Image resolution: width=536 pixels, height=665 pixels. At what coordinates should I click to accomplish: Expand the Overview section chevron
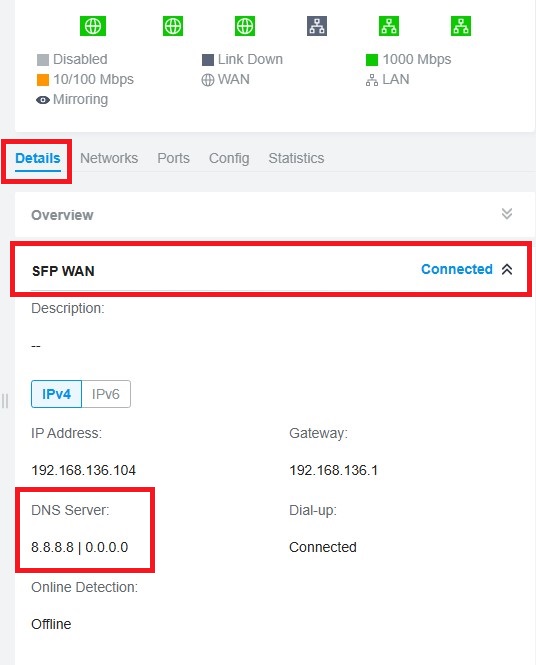pyautogui.click(x=507, y=214)
